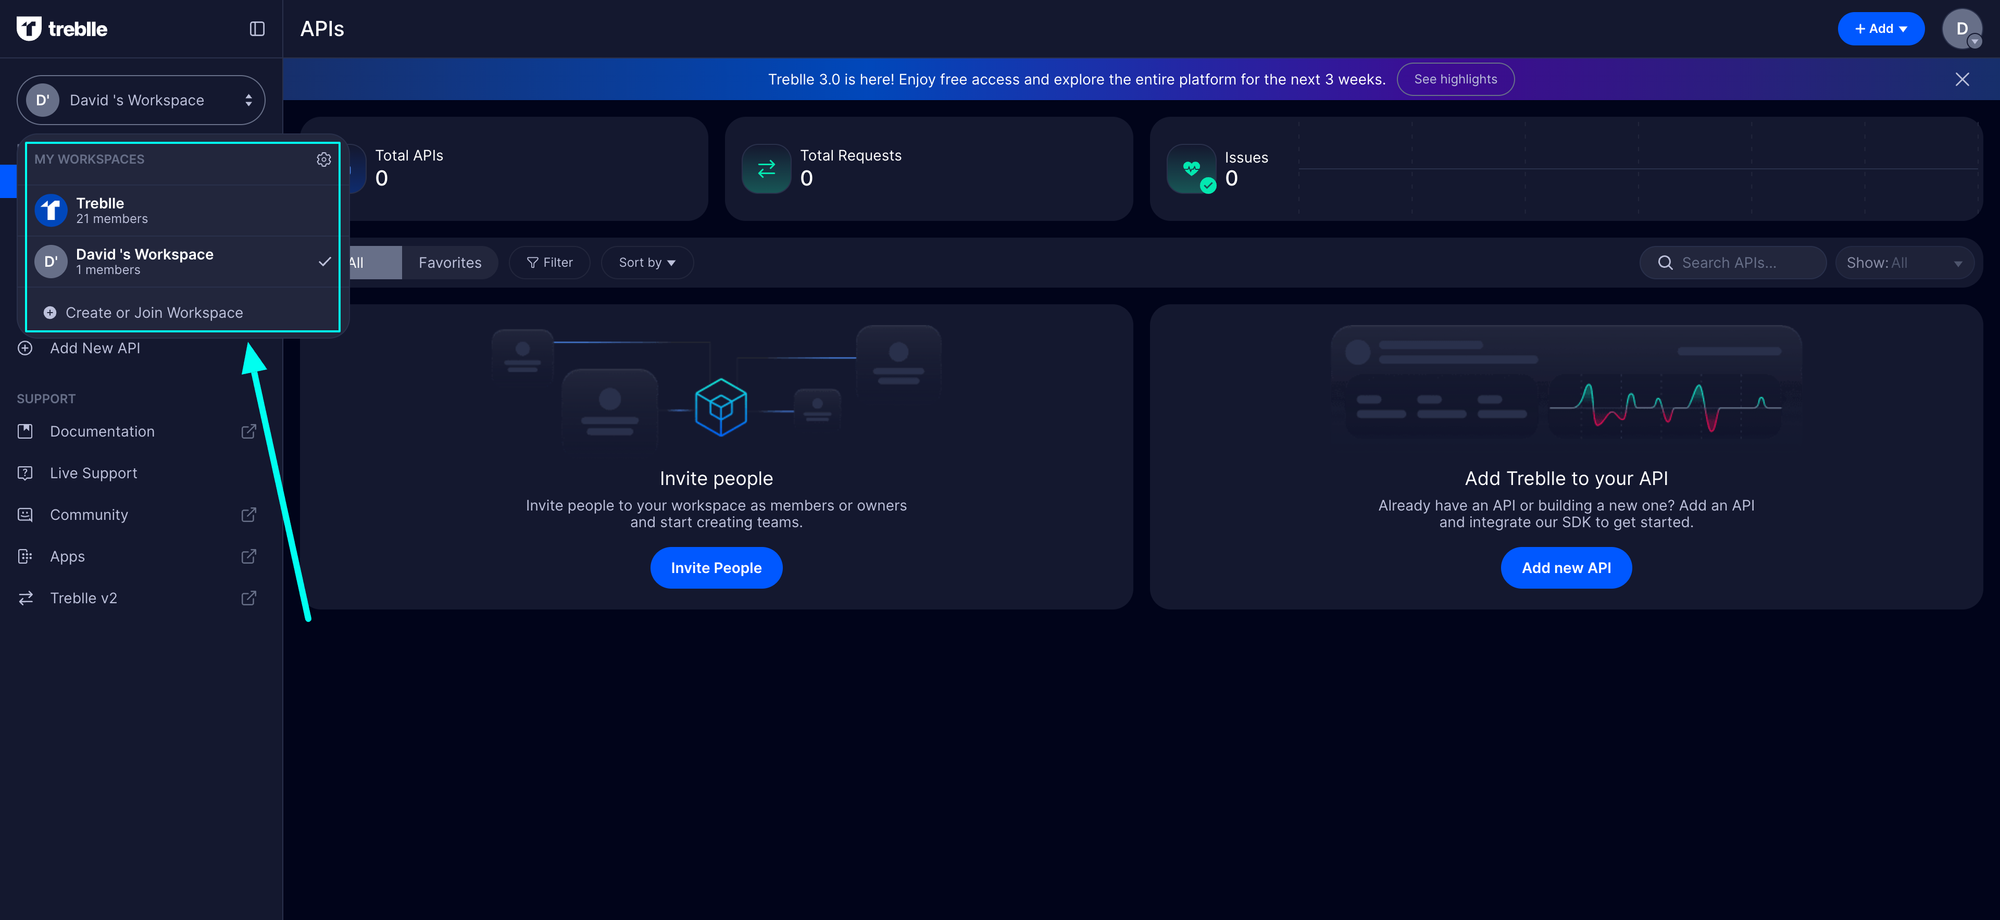Select David's Workspace in the list
This screenshot has height=920, width=2000.
(x=183, y=262)
